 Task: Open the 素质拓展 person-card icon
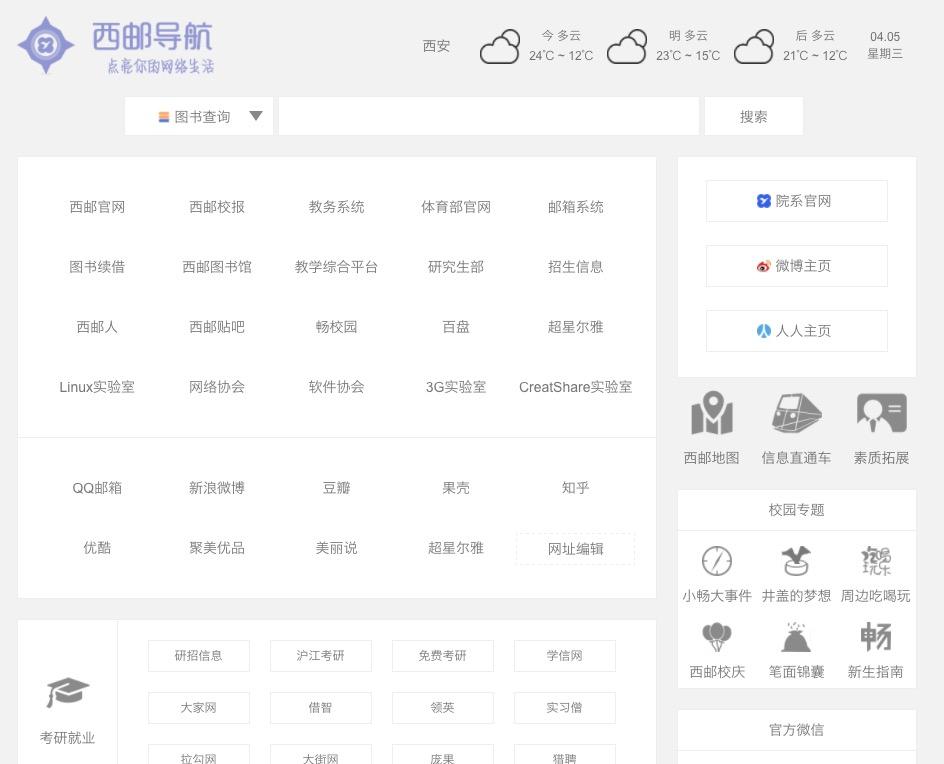881,413
